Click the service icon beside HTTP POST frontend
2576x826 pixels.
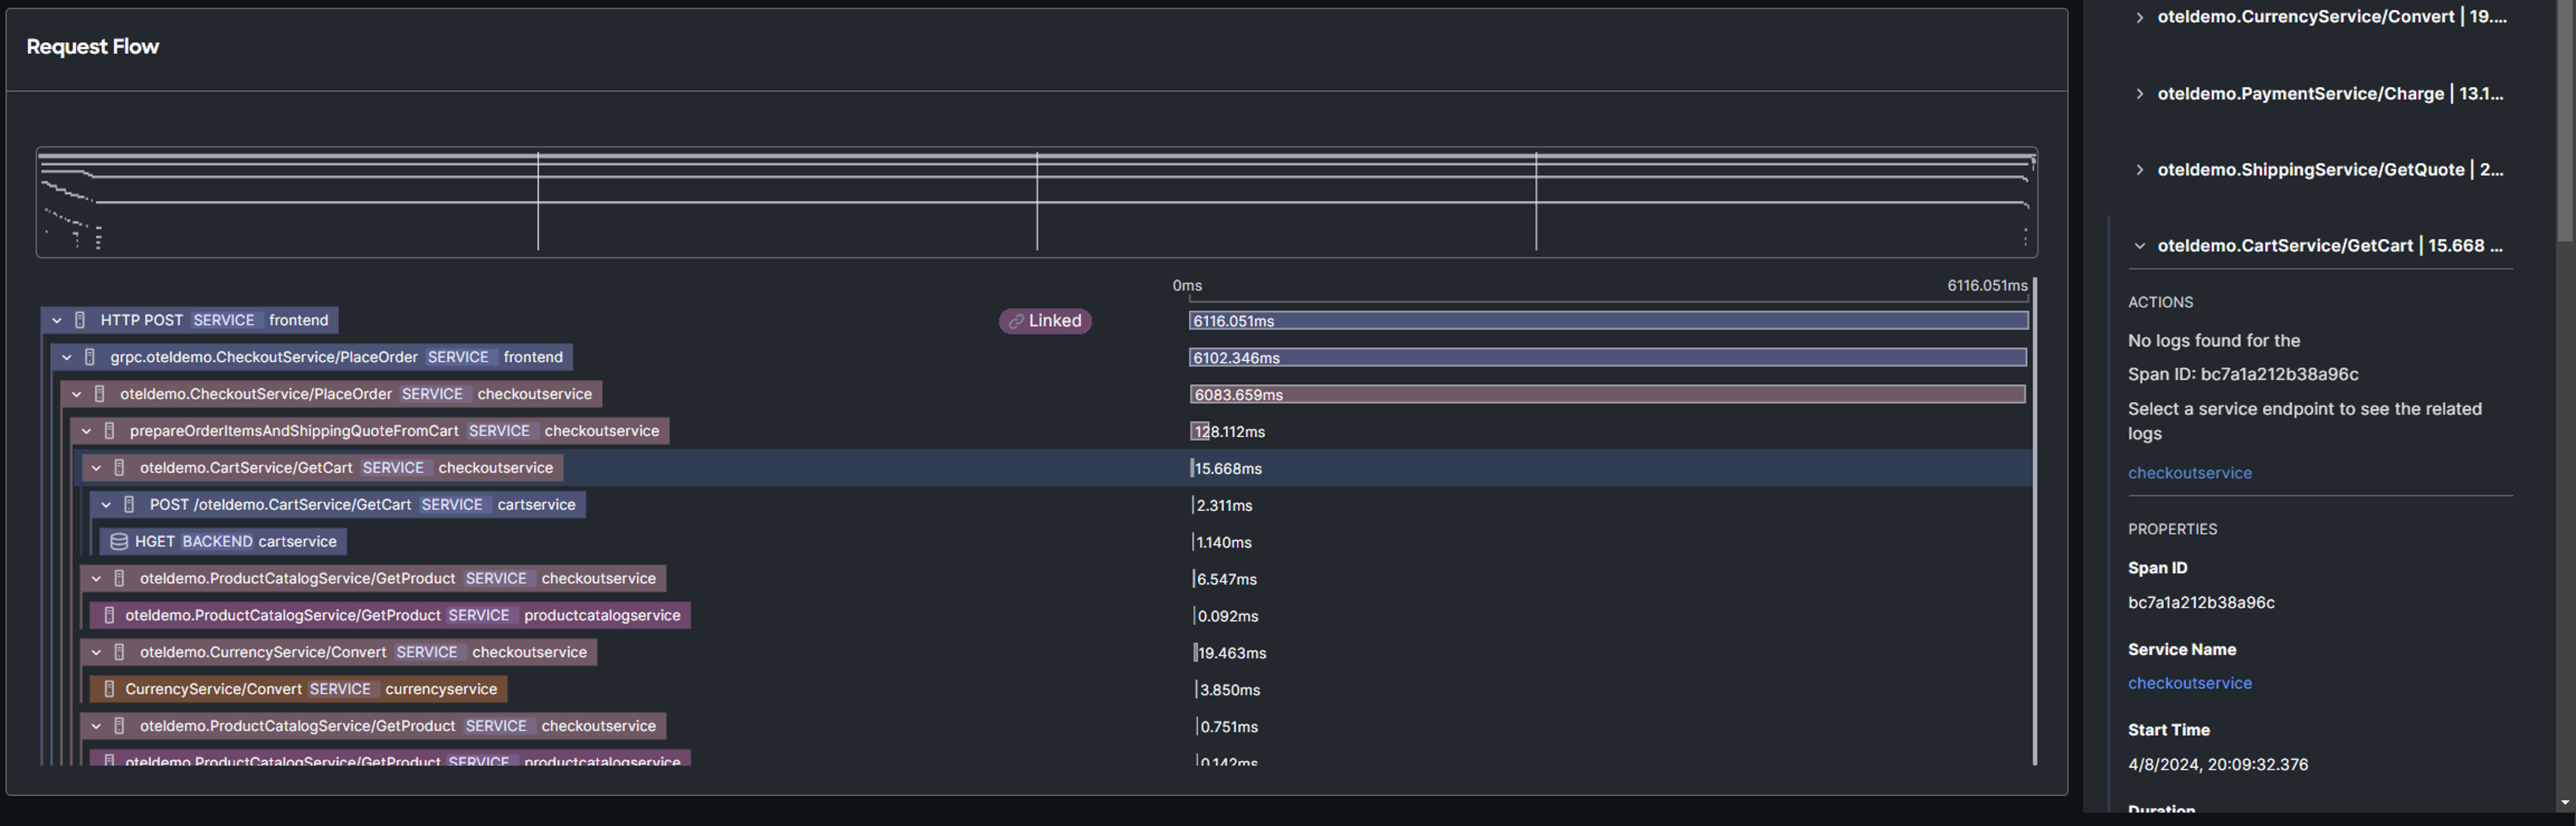click(x=80, y=320)
